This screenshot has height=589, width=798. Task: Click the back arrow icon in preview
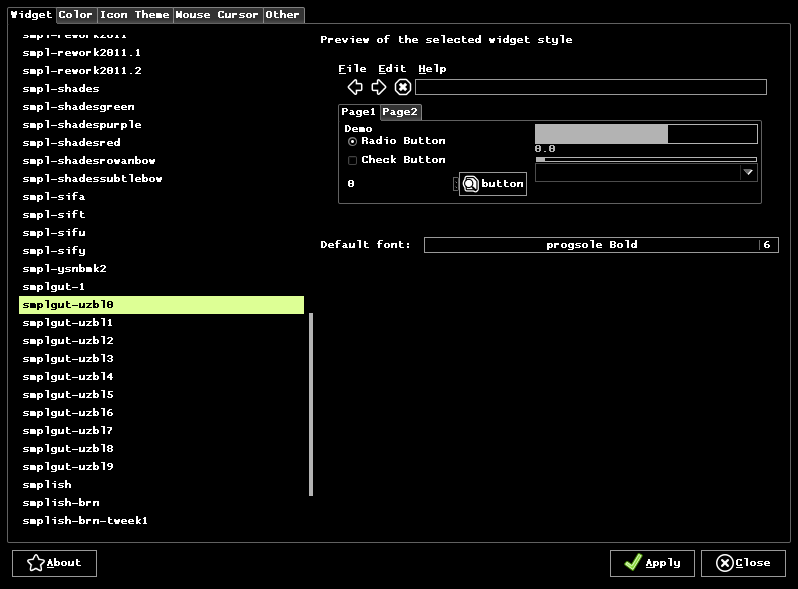click(x=355, y=87)
